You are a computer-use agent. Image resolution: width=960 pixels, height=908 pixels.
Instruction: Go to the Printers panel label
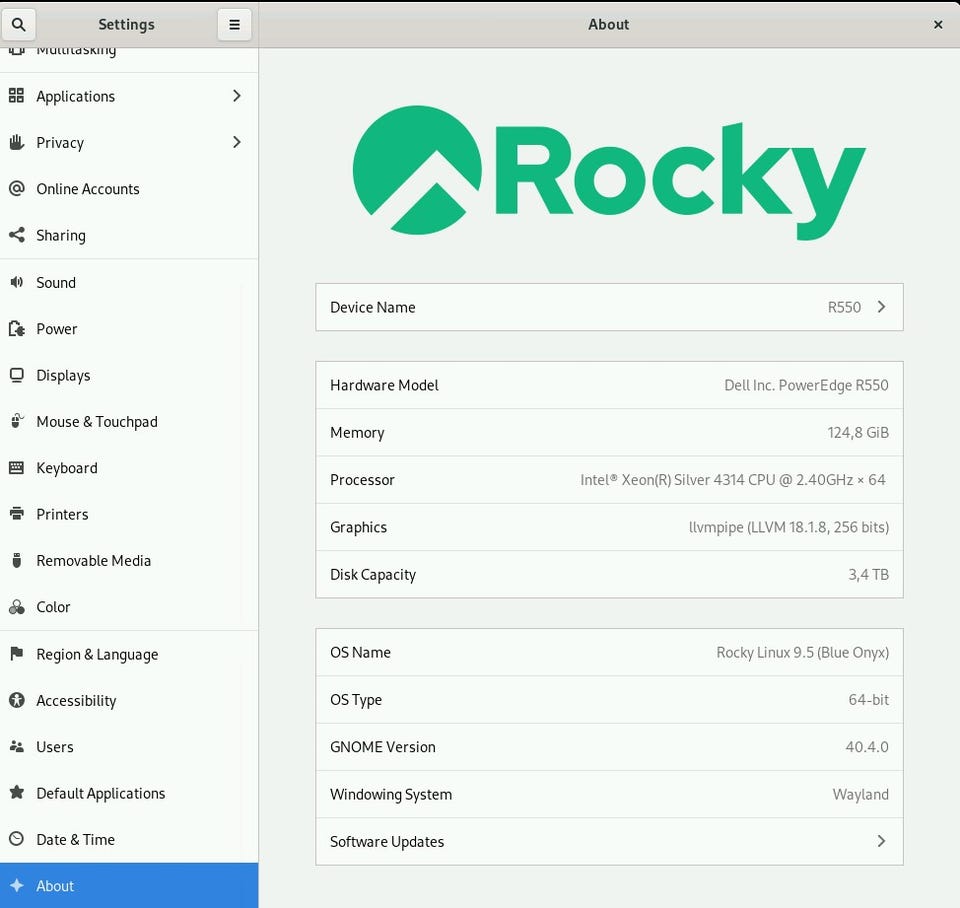62,514
